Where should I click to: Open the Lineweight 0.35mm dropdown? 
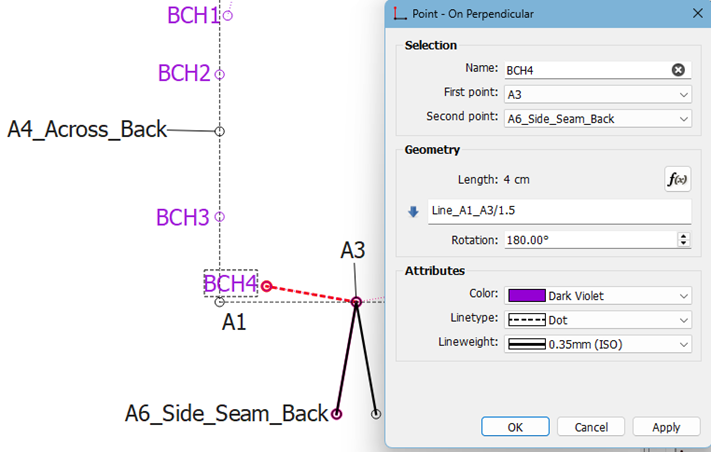coord(597,344)
